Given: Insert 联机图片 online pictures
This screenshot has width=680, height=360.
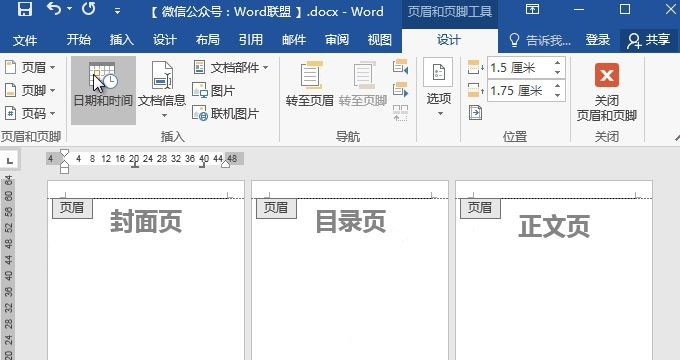Looking at the screenshot, I should (x=226, y=114).
